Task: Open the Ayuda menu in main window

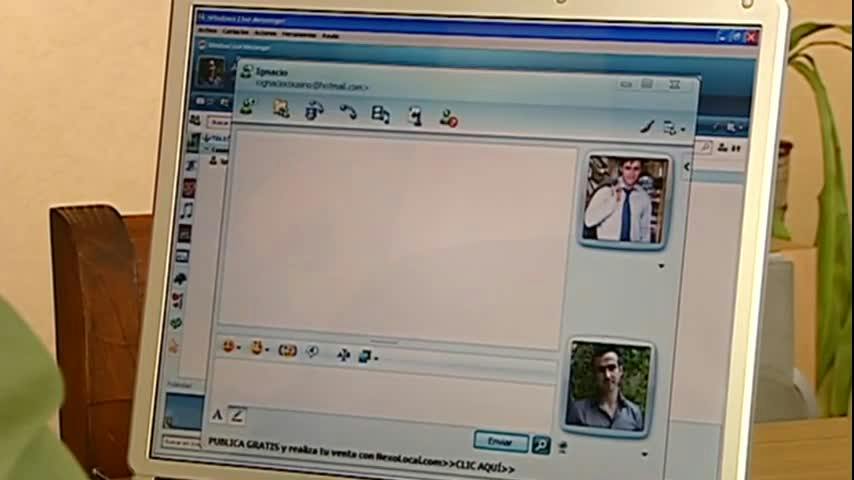Action: point(331,35)
